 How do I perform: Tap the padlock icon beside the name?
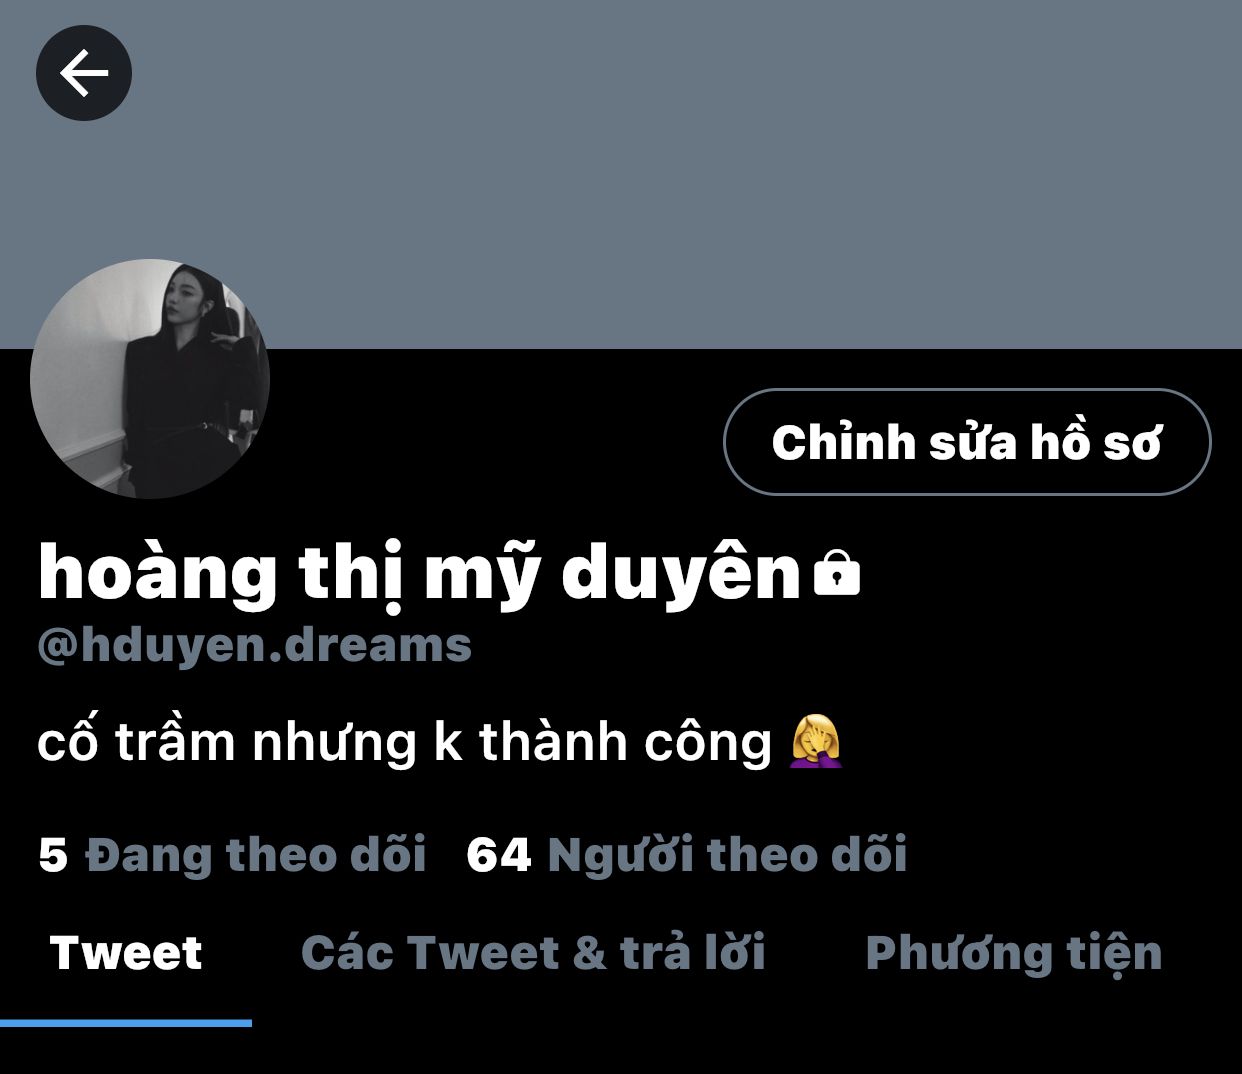pyautogui.click(x=837, y=574)
